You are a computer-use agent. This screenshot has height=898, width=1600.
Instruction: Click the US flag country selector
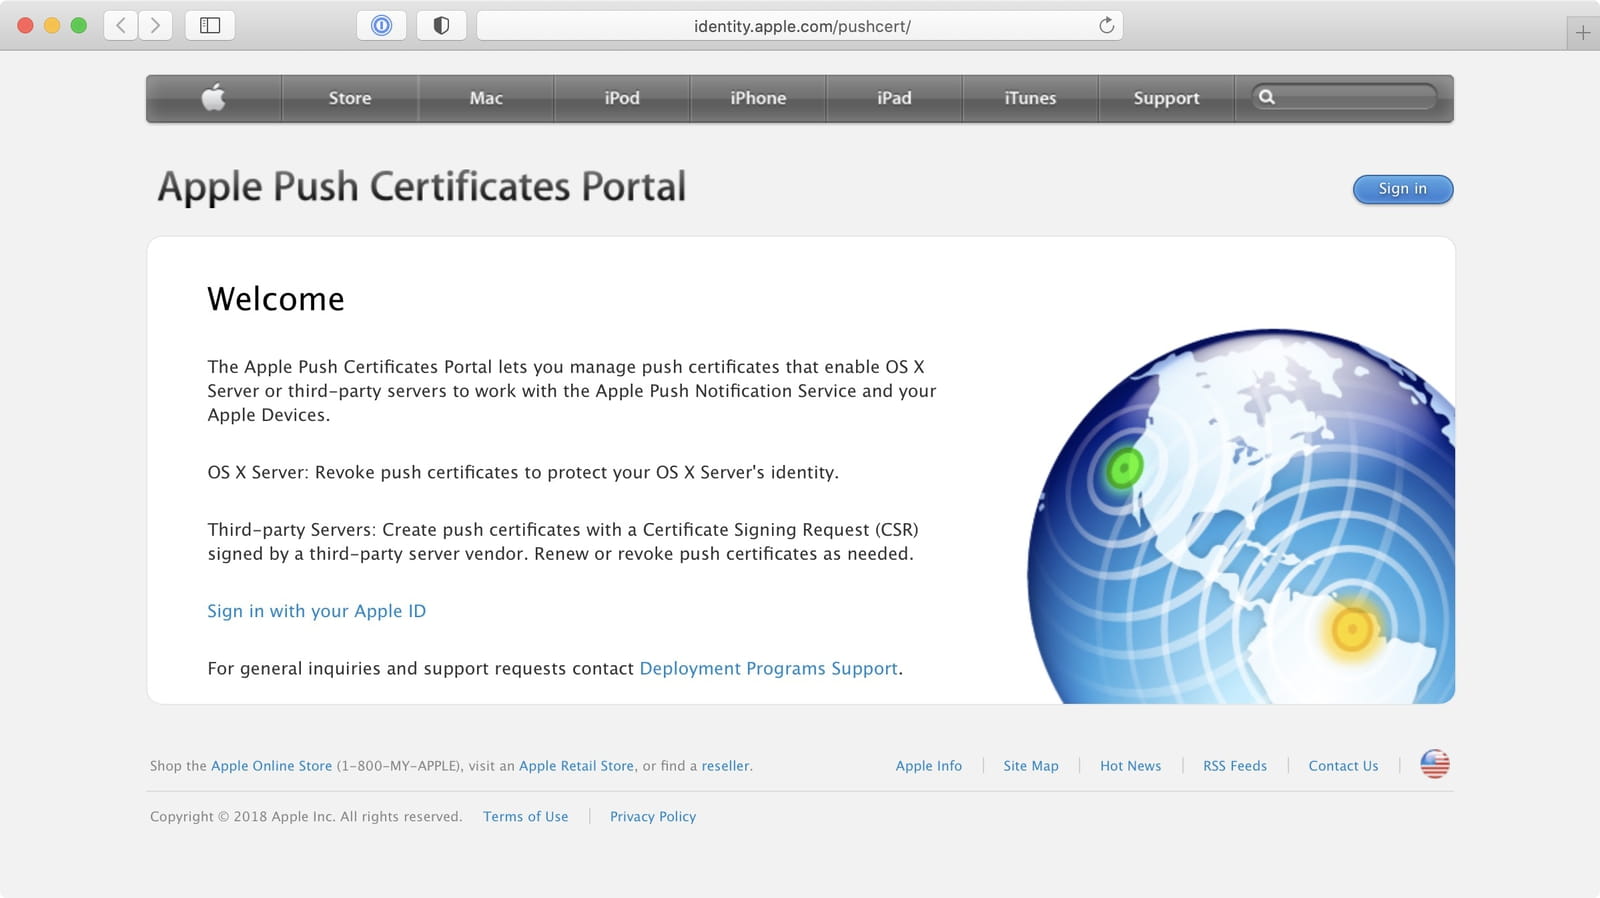click(1435, 764)
